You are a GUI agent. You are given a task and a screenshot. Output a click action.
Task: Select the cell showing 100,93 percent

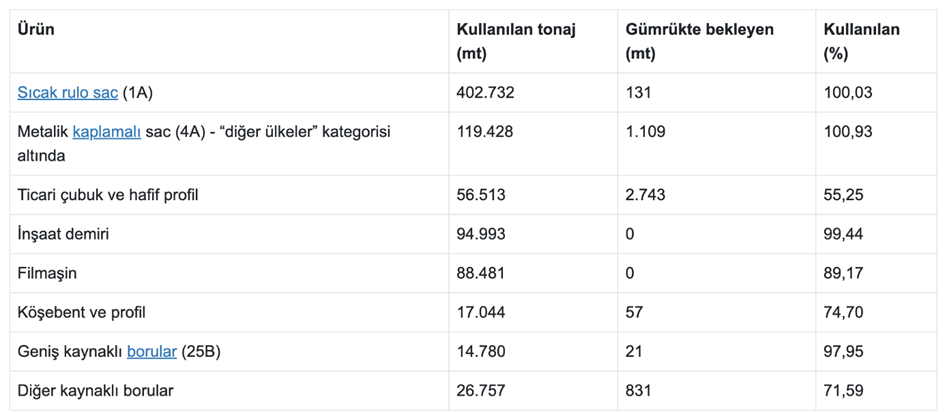[x=847, y=131]
